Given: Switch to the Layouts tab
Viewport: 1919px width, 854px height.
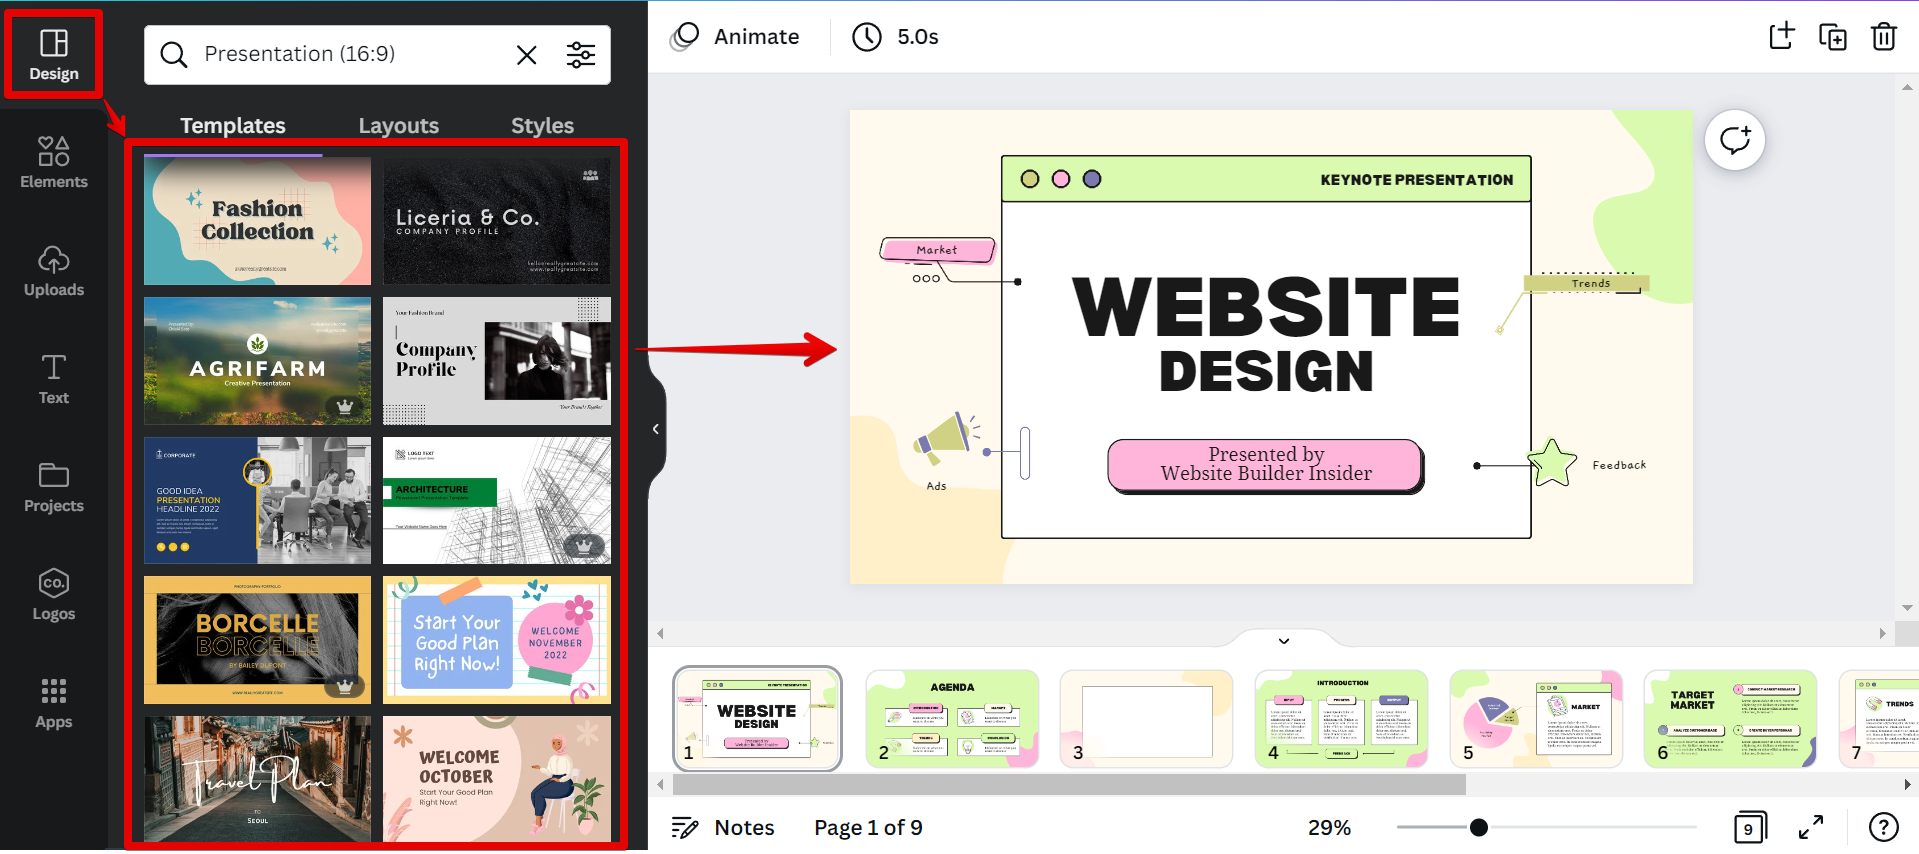Looking at the screenshot, I should tap(398, 126).
